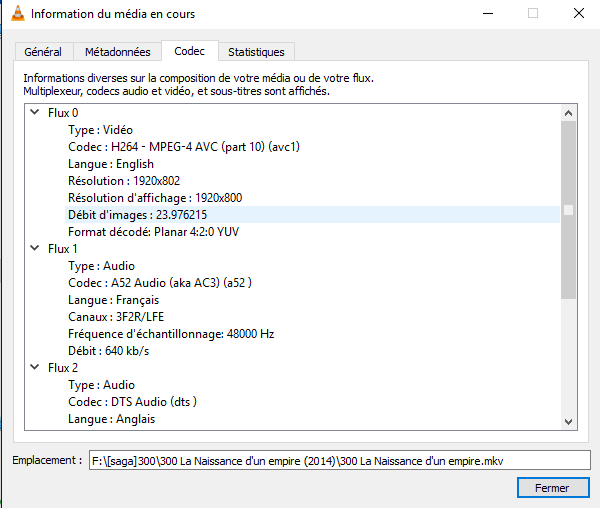This screenshot has height=508, width=600.
Task: Minimize the media information window
Action: point(488,13)
